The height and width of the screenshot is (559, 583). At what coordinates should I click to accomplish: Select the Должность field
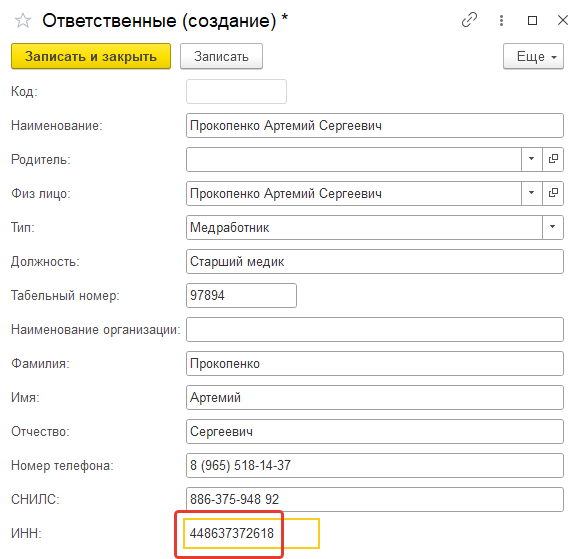[x=375, y=261]
